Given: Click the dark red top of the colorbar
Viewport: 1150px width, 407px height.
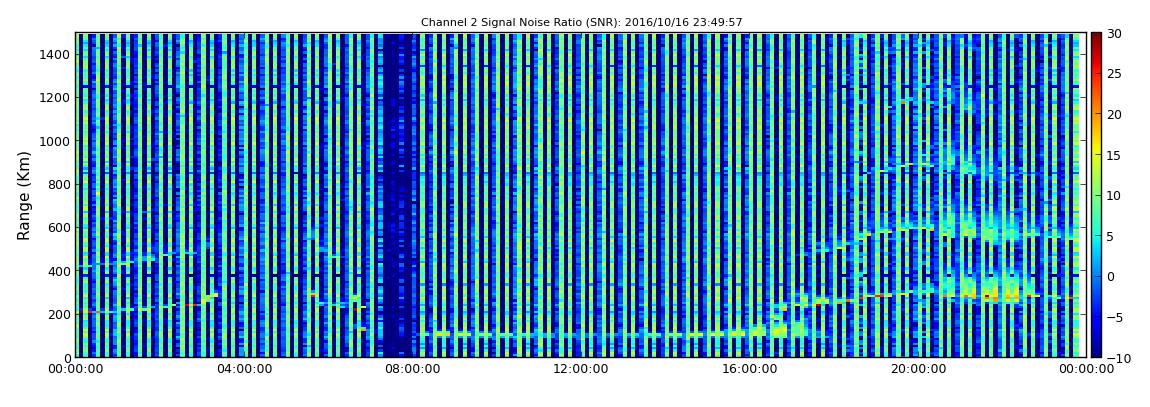Looking at the screenshot, I should coord(1096,38).
